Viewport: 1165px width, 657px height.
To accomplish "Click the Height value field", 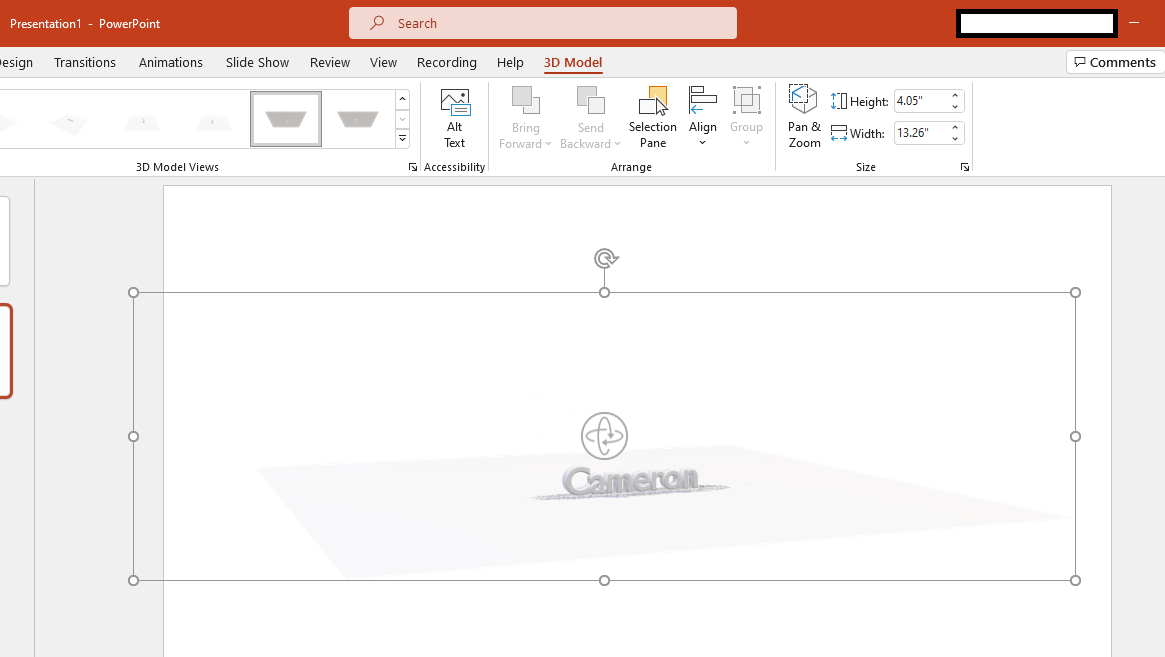I will [x=920, y=101].
